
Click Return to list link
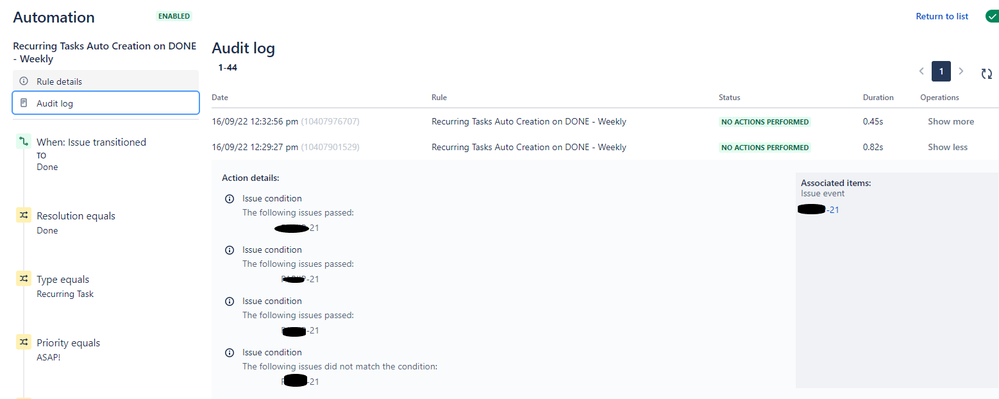pos(942,17)
